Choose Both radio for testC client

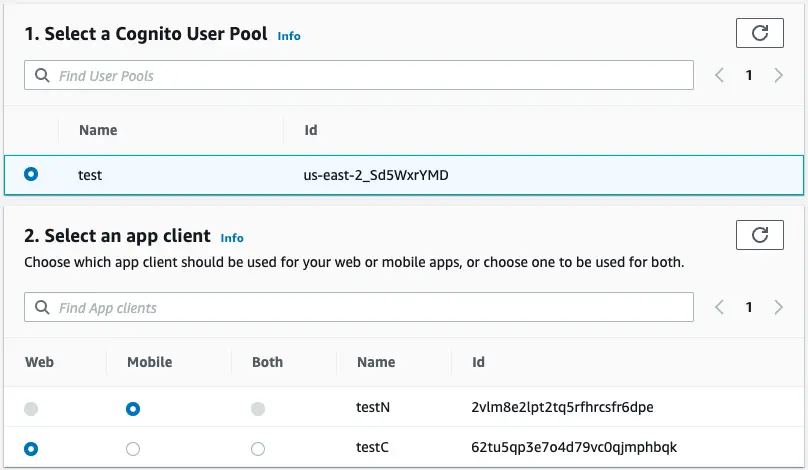tap(258, 449)
